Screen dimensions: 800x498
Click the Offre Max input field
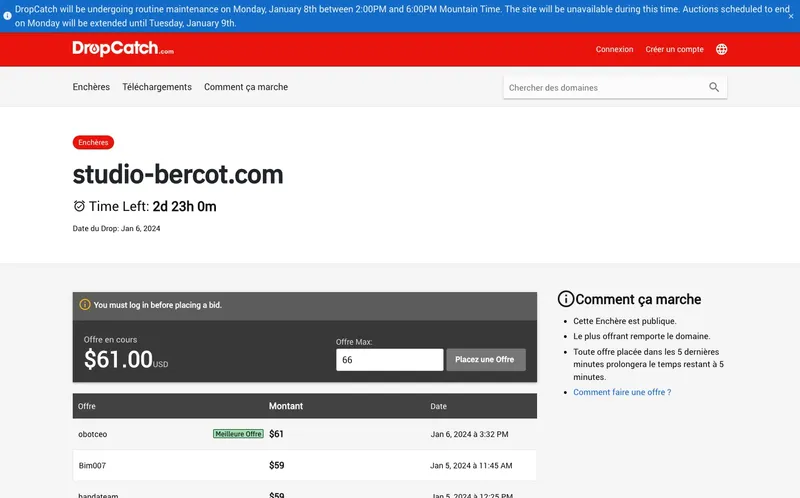click(x=389, y=360)
